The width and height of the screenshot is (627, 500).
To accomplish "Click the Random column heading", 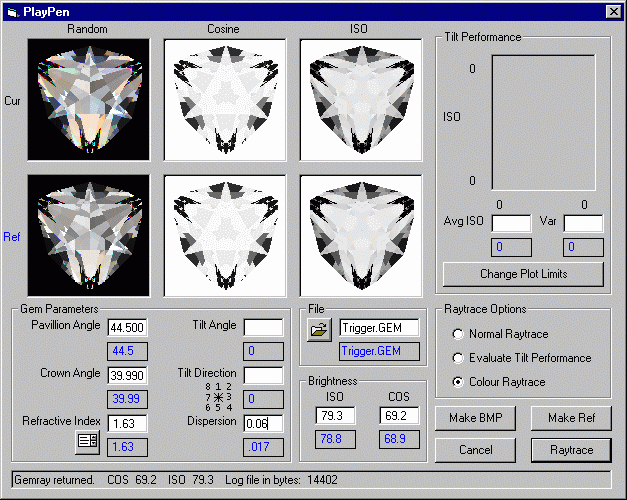I will [x=87, y=29].
